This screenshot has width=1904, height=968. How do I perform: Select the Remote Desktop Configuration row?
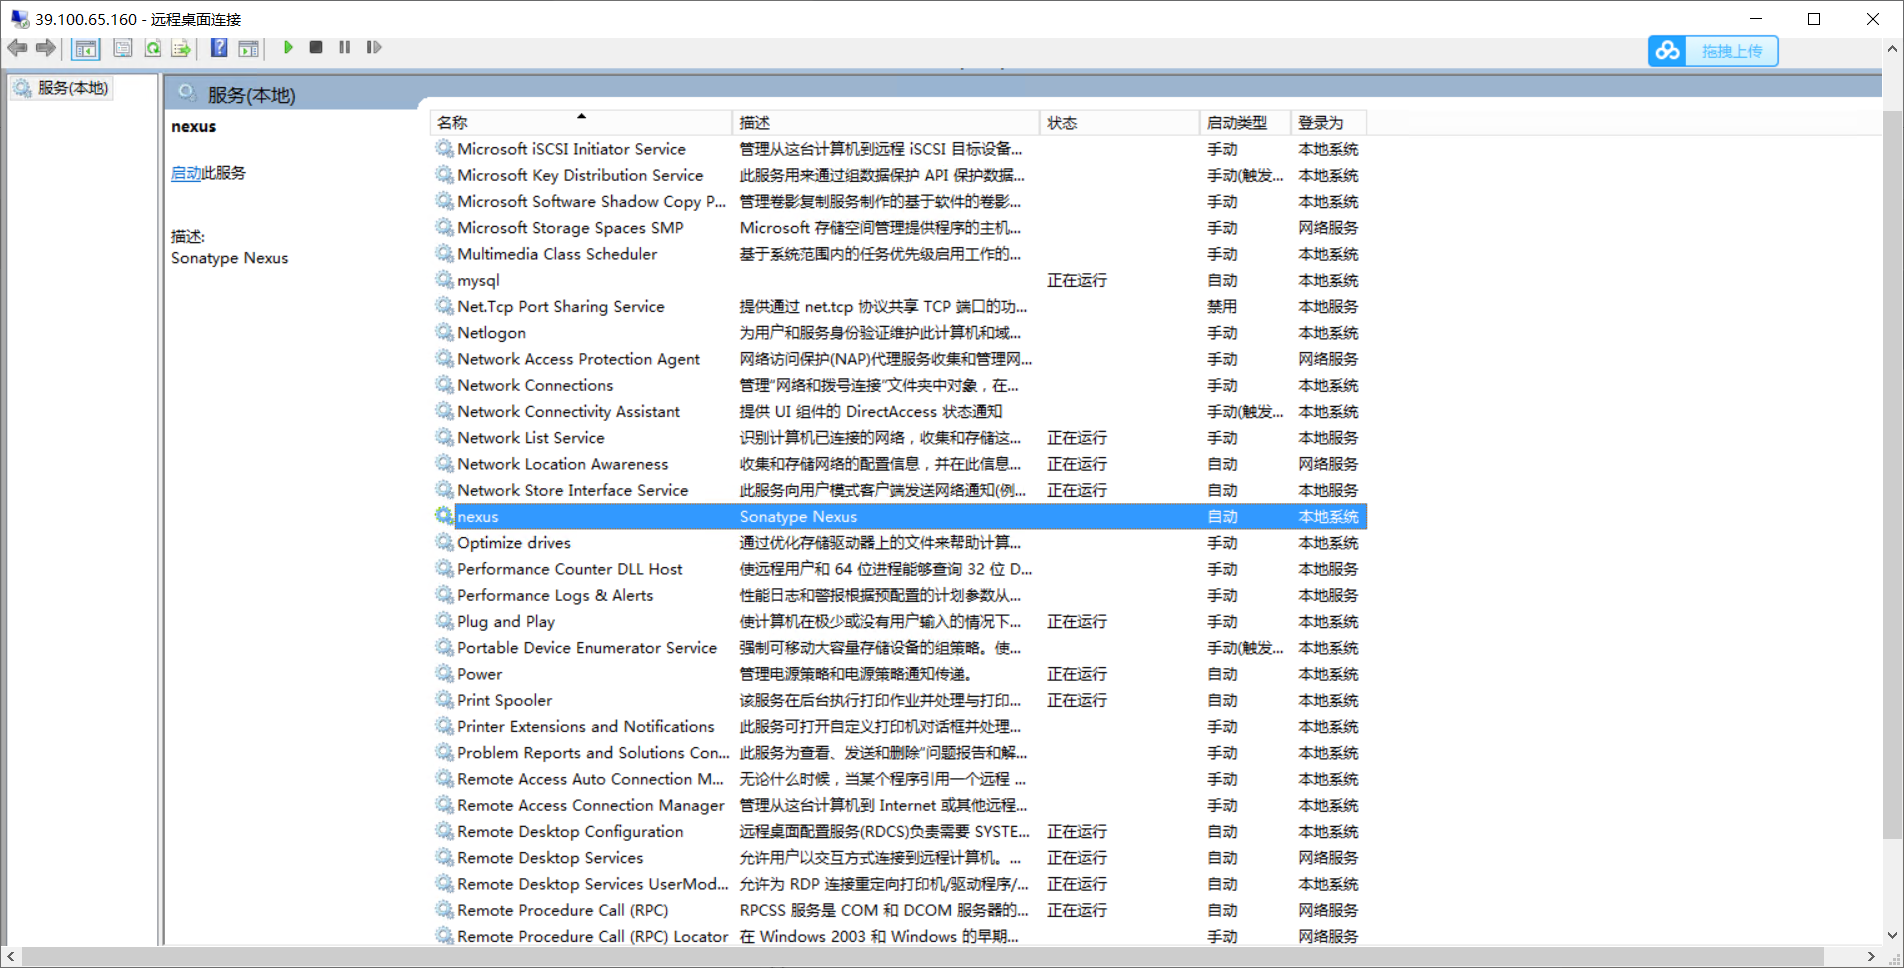(898, 831)
